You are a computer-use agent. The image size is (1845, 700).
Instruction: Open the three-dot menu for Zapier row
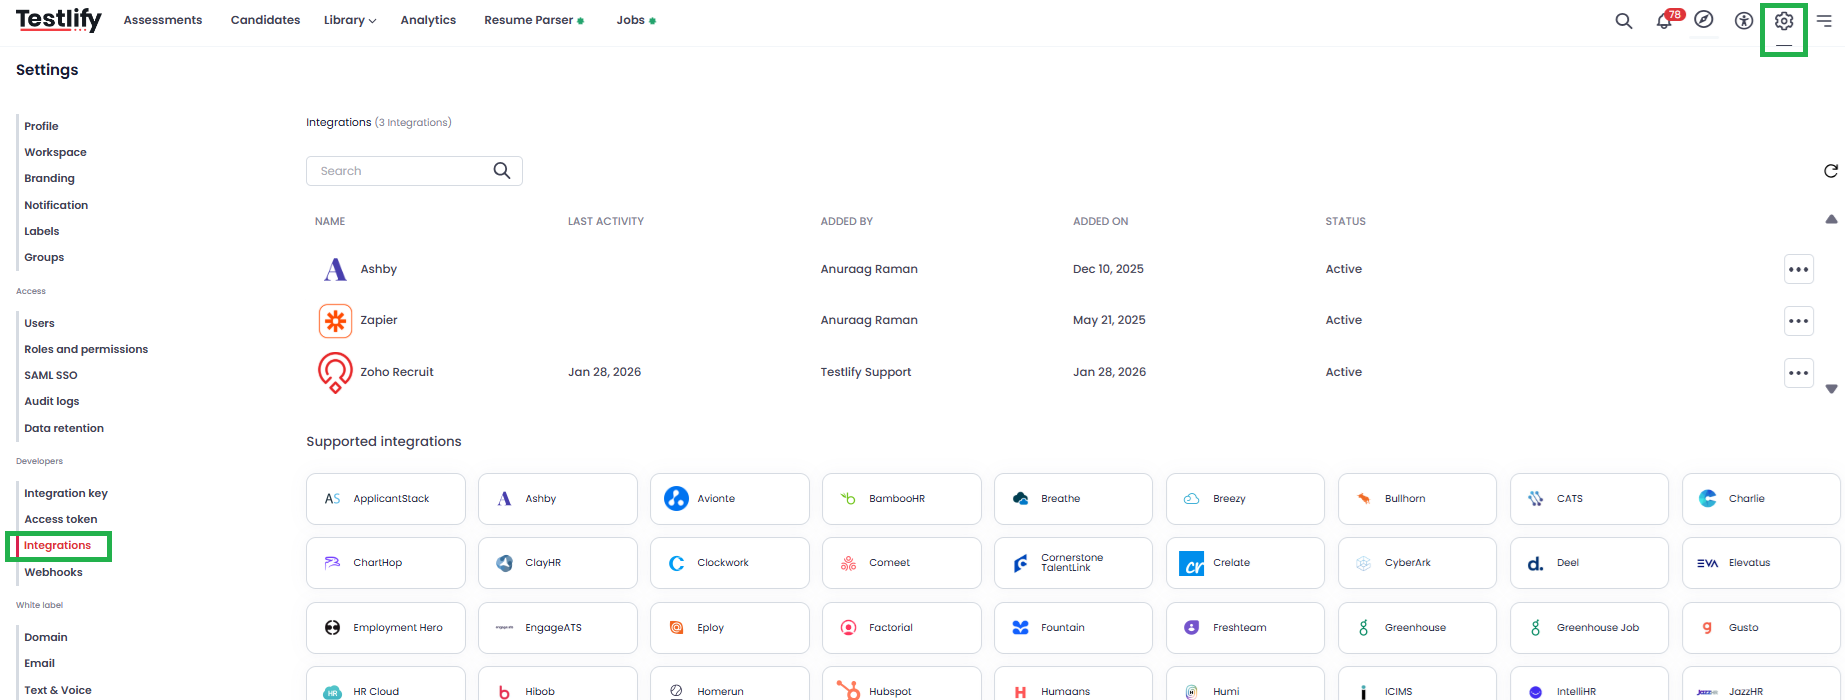[1799, 321]
